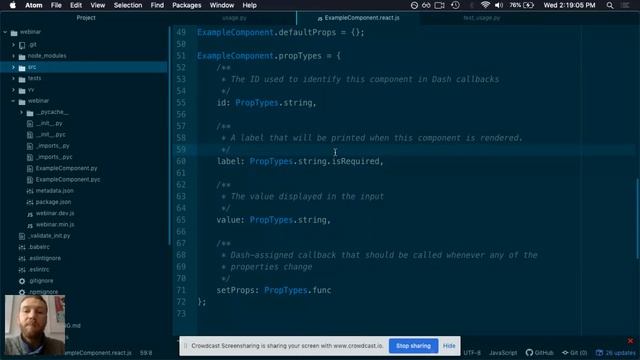
Task: Click the battery 76% indicator
Action: [522, 5]
